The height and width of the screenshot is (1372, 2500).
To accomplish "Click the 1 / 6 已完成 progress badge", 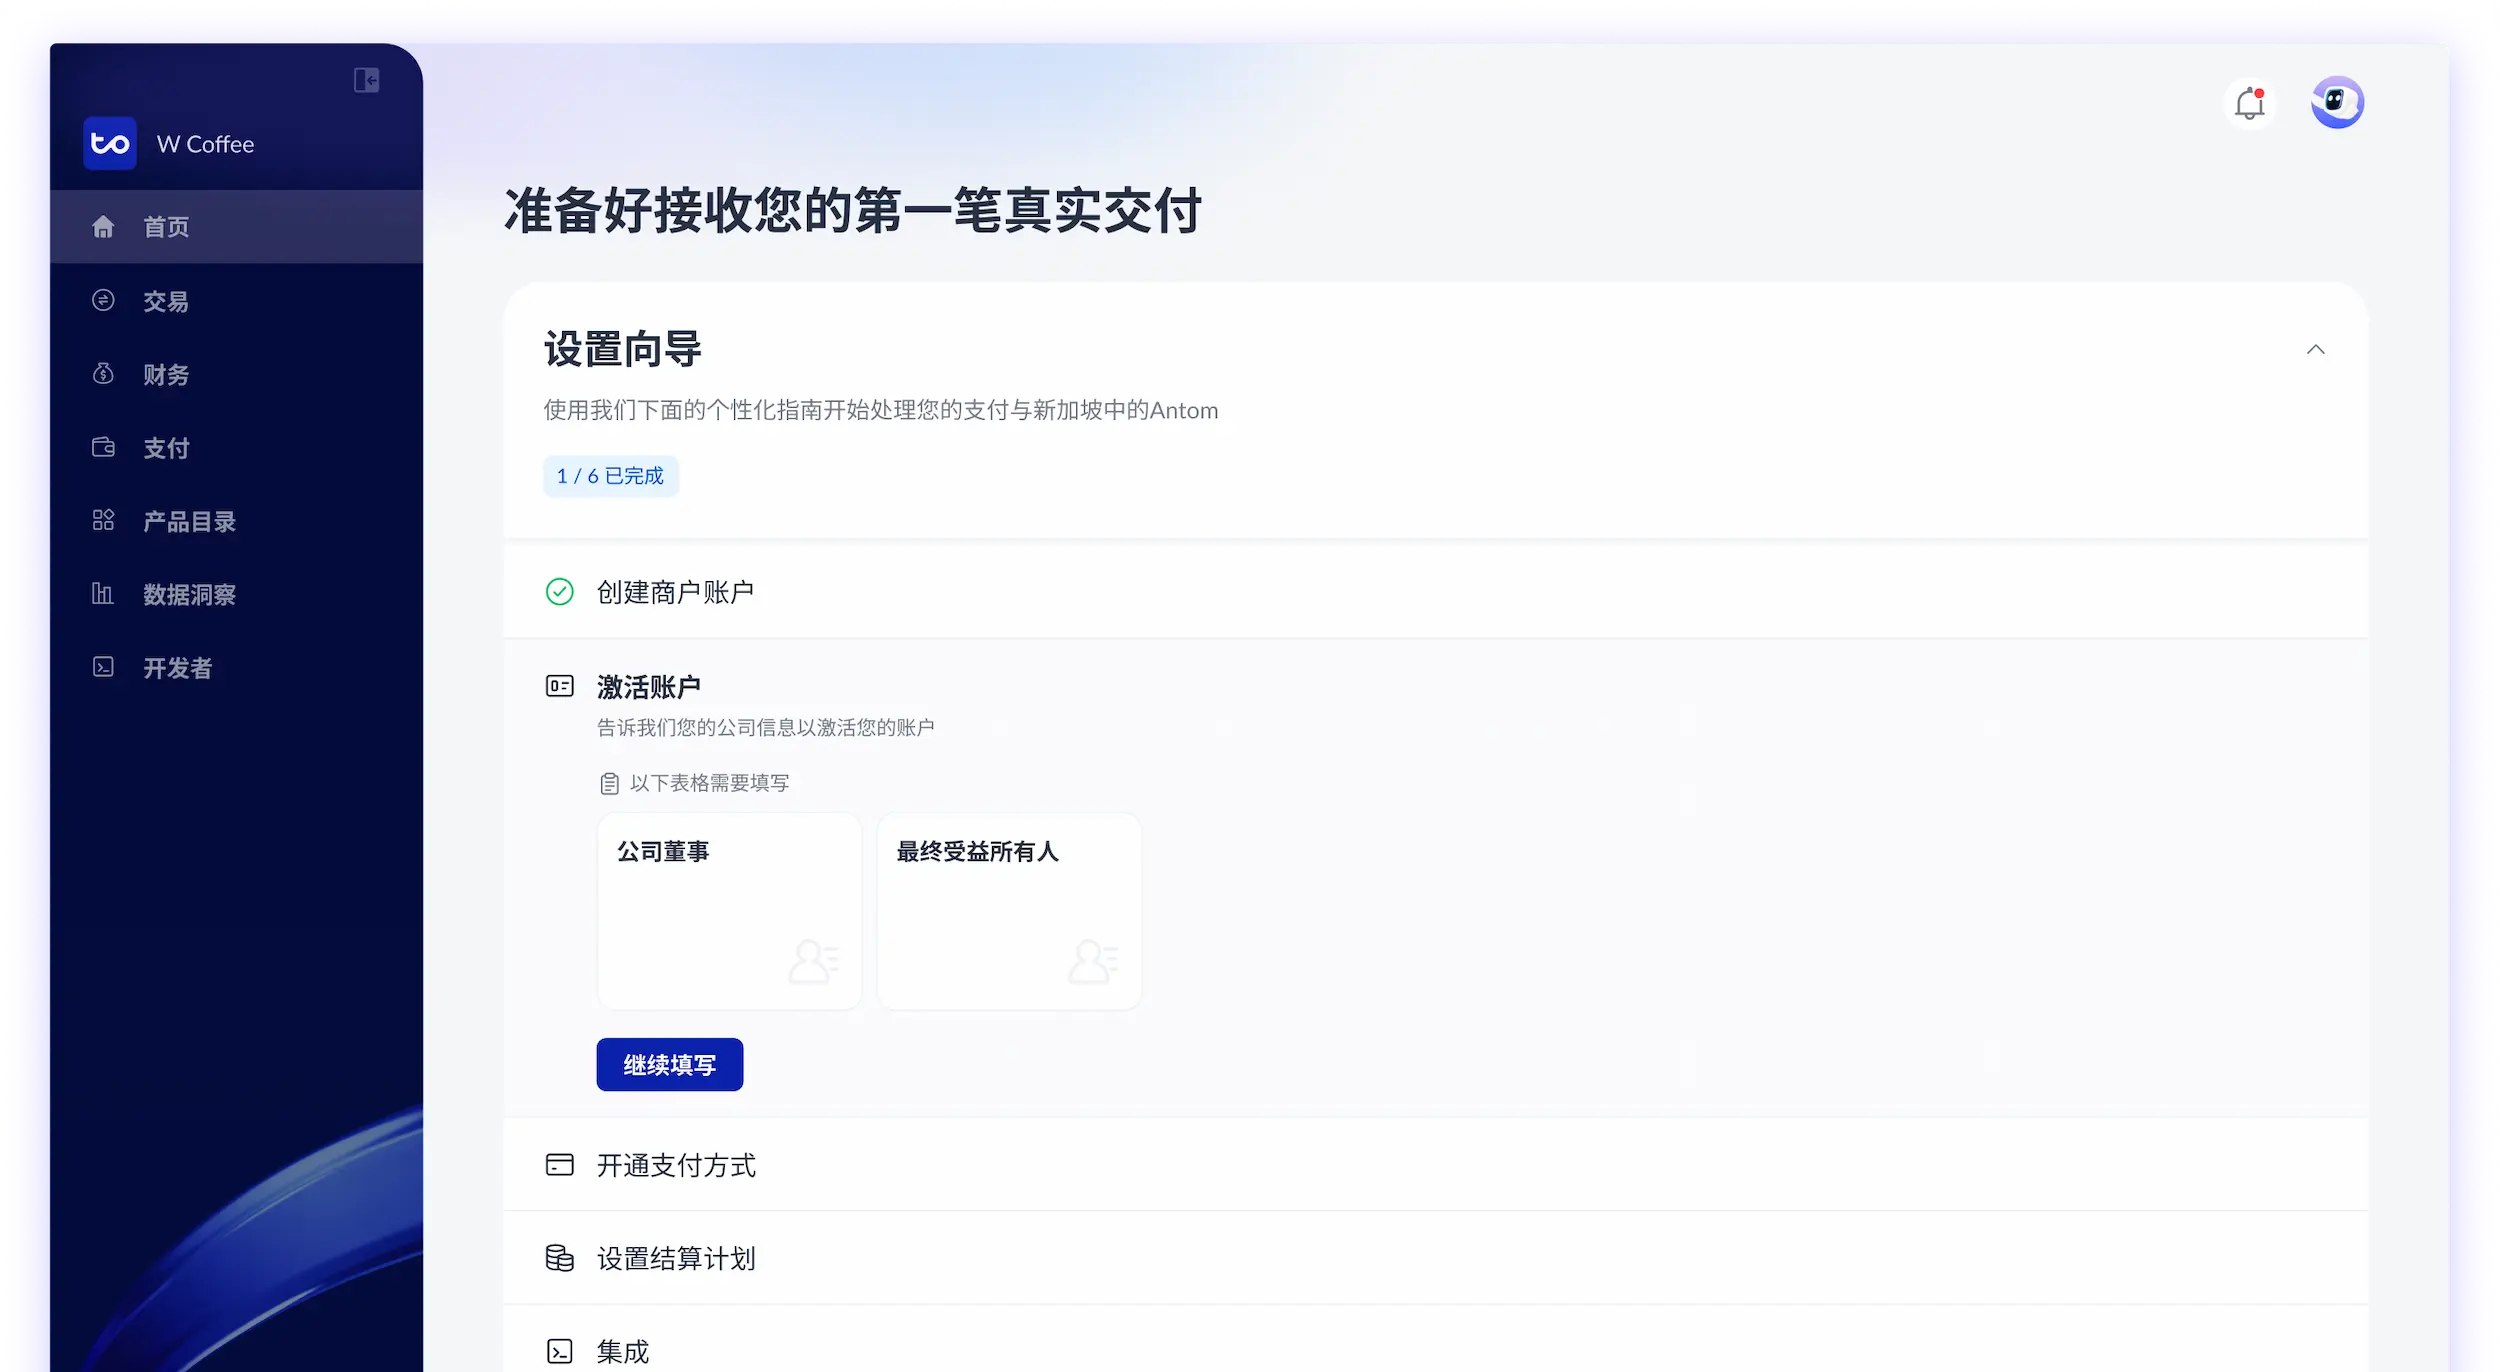I will click(611, 476).
